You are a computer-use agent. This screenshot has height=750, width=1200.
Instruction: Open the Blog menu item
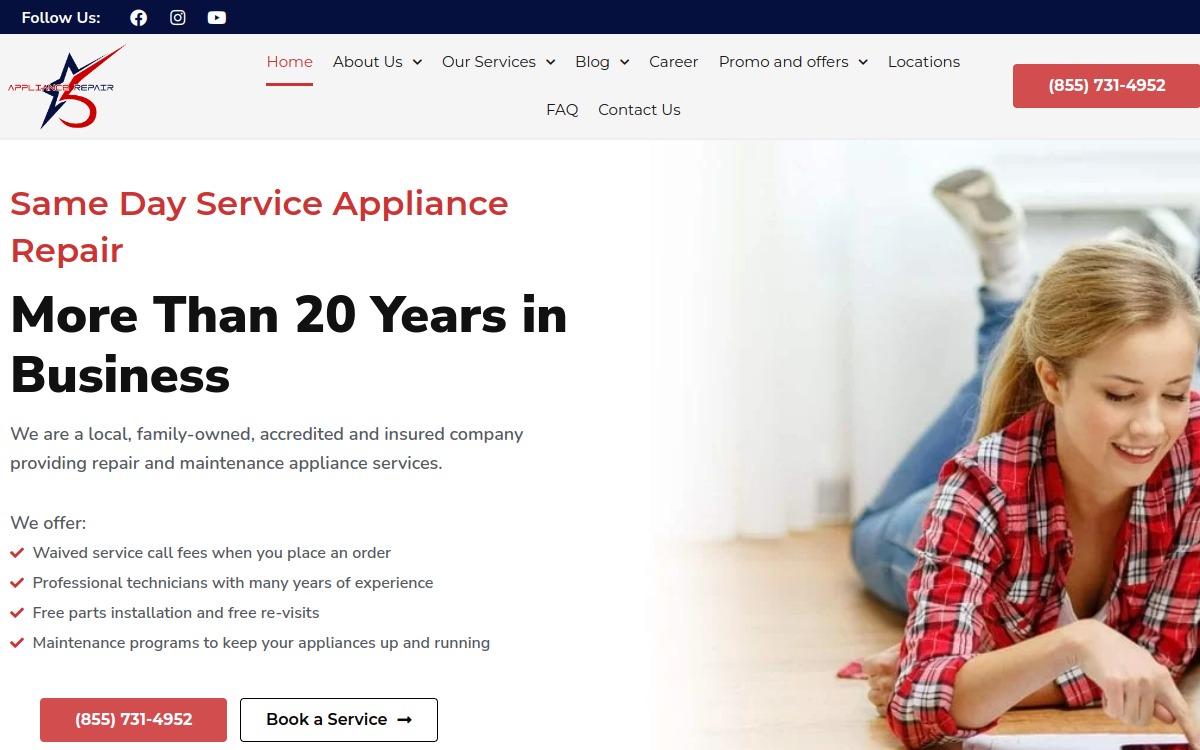tap(592, 62)
